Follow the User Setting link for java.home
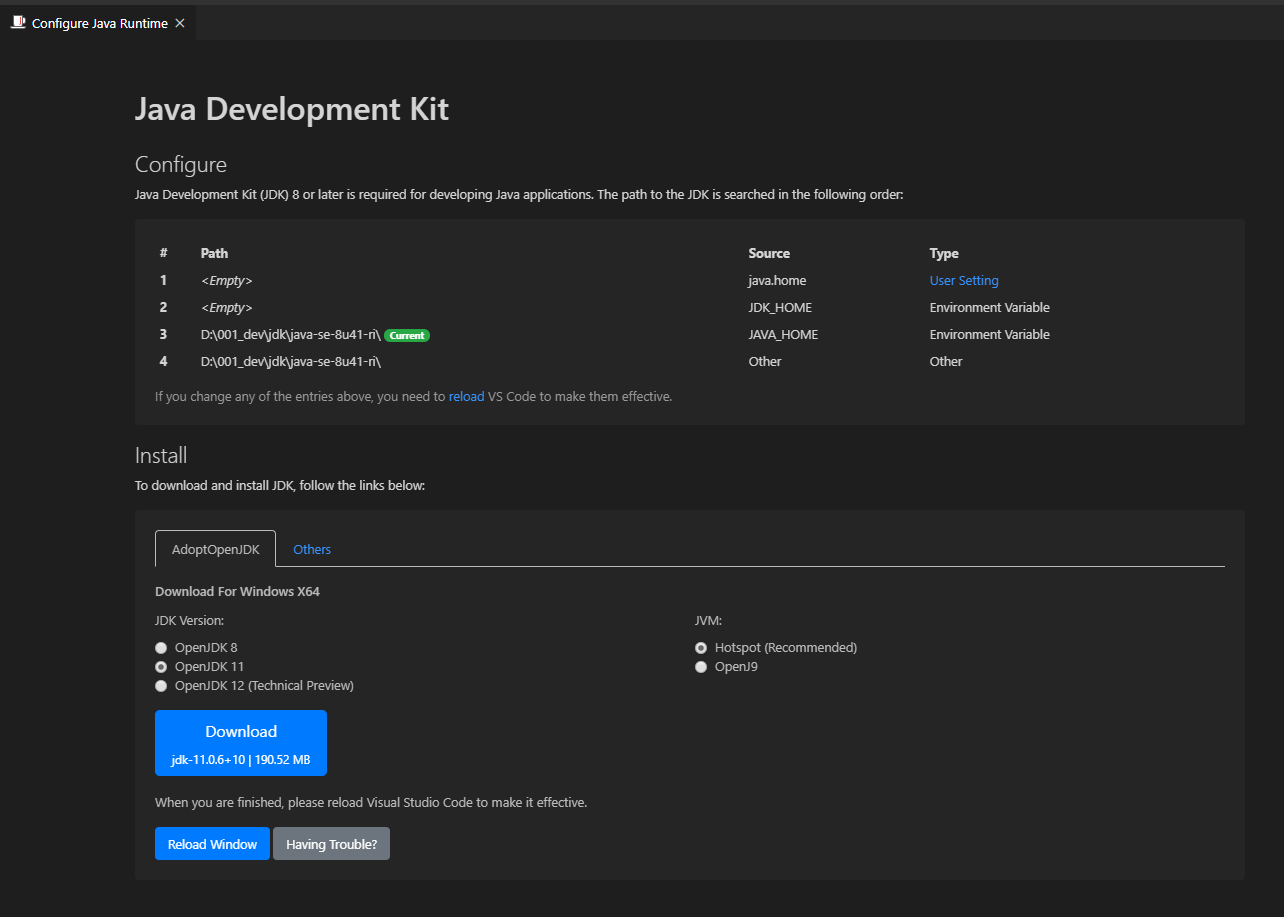The image size is (1284, 917). [x=964, y=281]
